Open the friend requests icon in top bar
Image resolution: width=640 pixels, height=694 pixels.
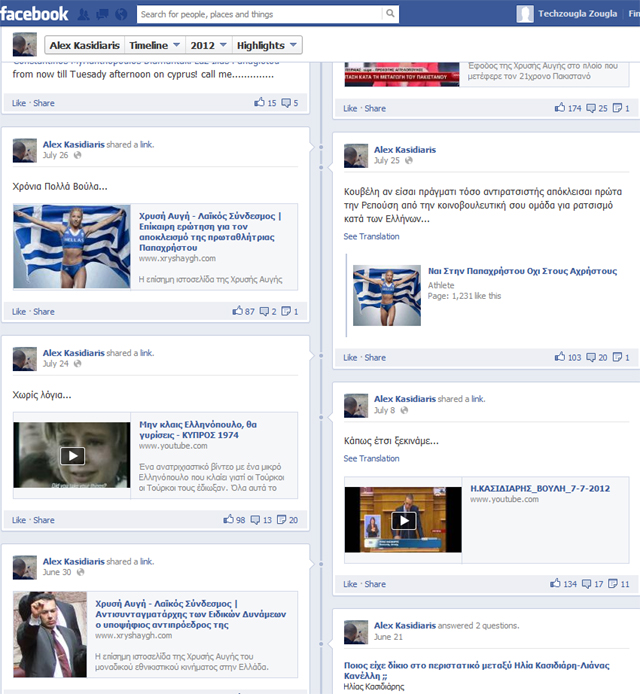click(83, 14)
